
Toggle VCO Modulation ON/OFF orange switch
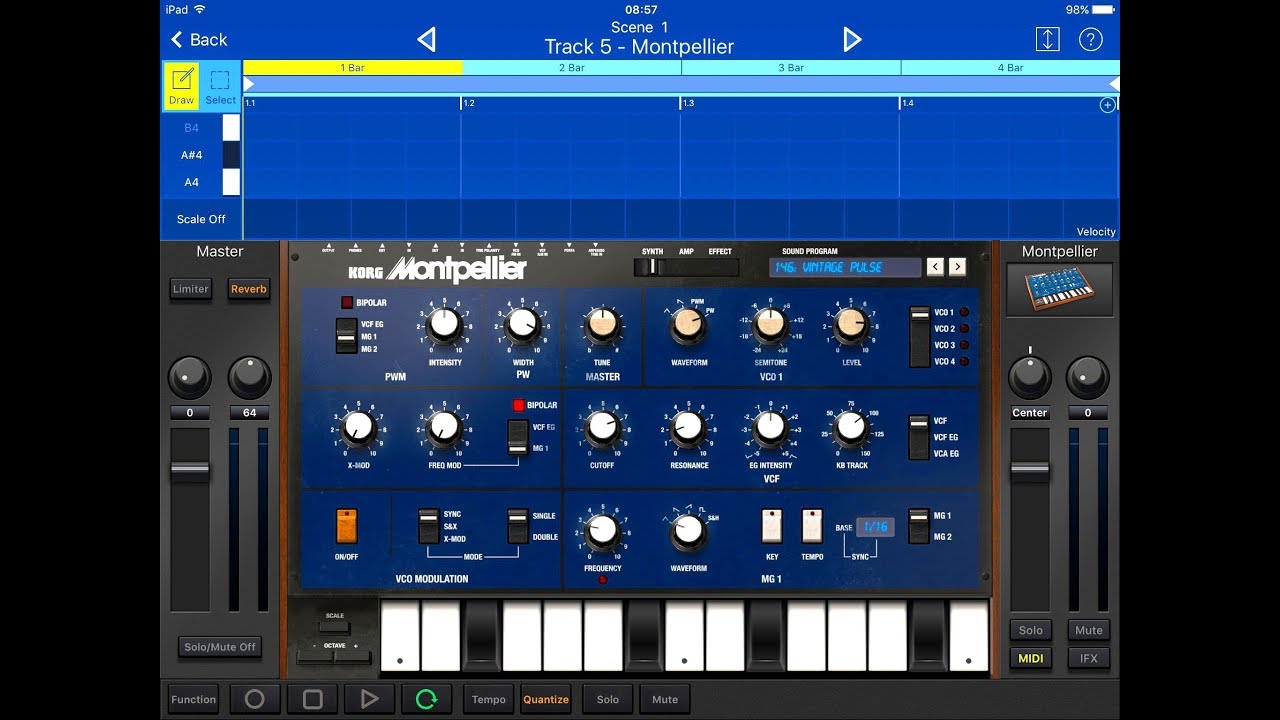point(346,526)
